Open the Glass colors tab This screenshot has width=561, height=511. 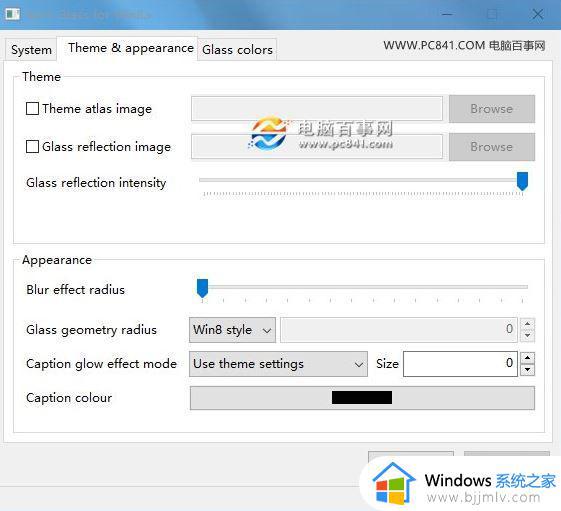pos(237,49)
